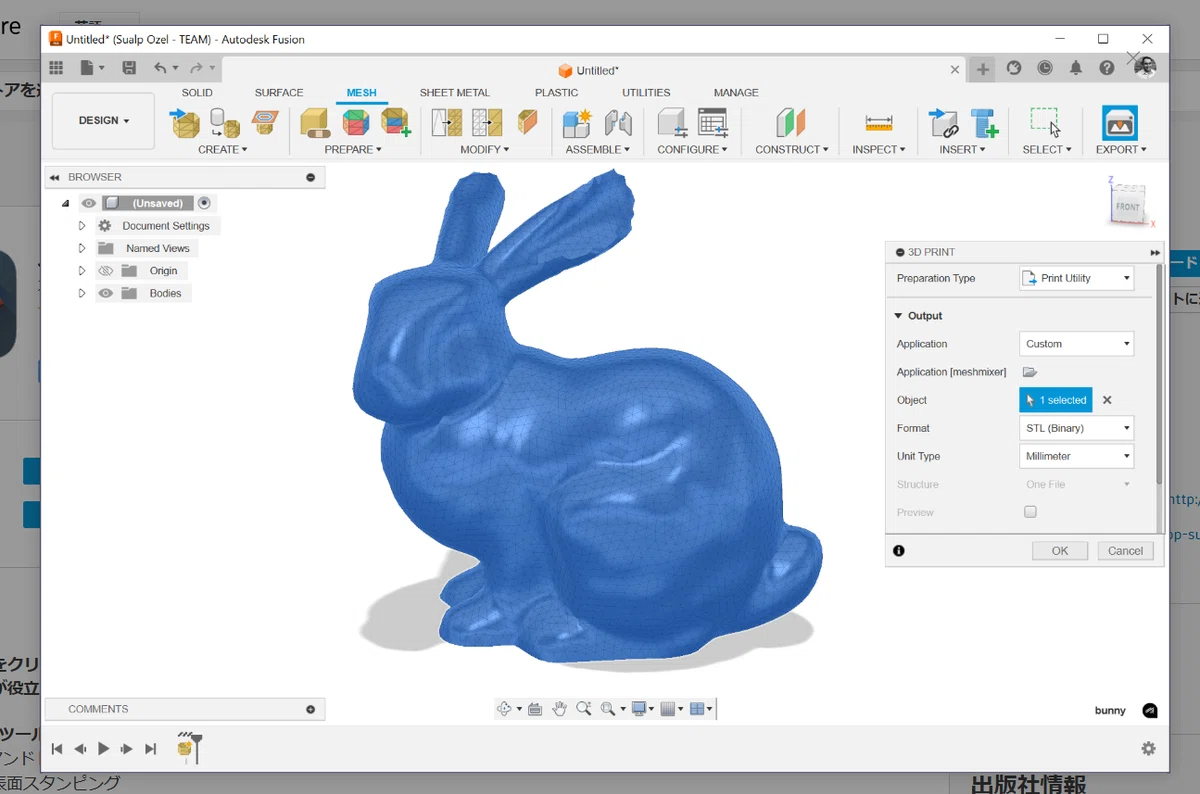This screenshot has width=1200, height=794.
Task: Click the 1 selected object button
Action: [x=1056, y=400]
